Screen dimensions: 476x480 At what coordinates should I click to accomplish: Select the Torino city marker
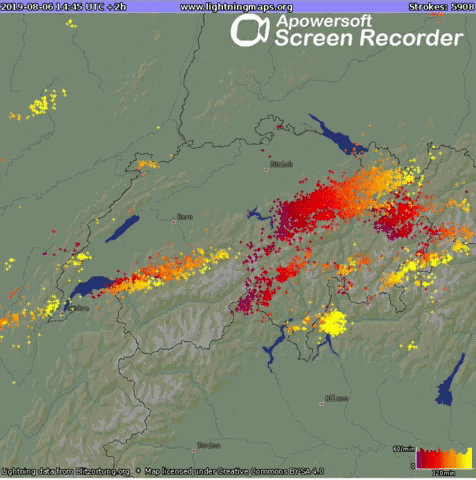[194, 451]
